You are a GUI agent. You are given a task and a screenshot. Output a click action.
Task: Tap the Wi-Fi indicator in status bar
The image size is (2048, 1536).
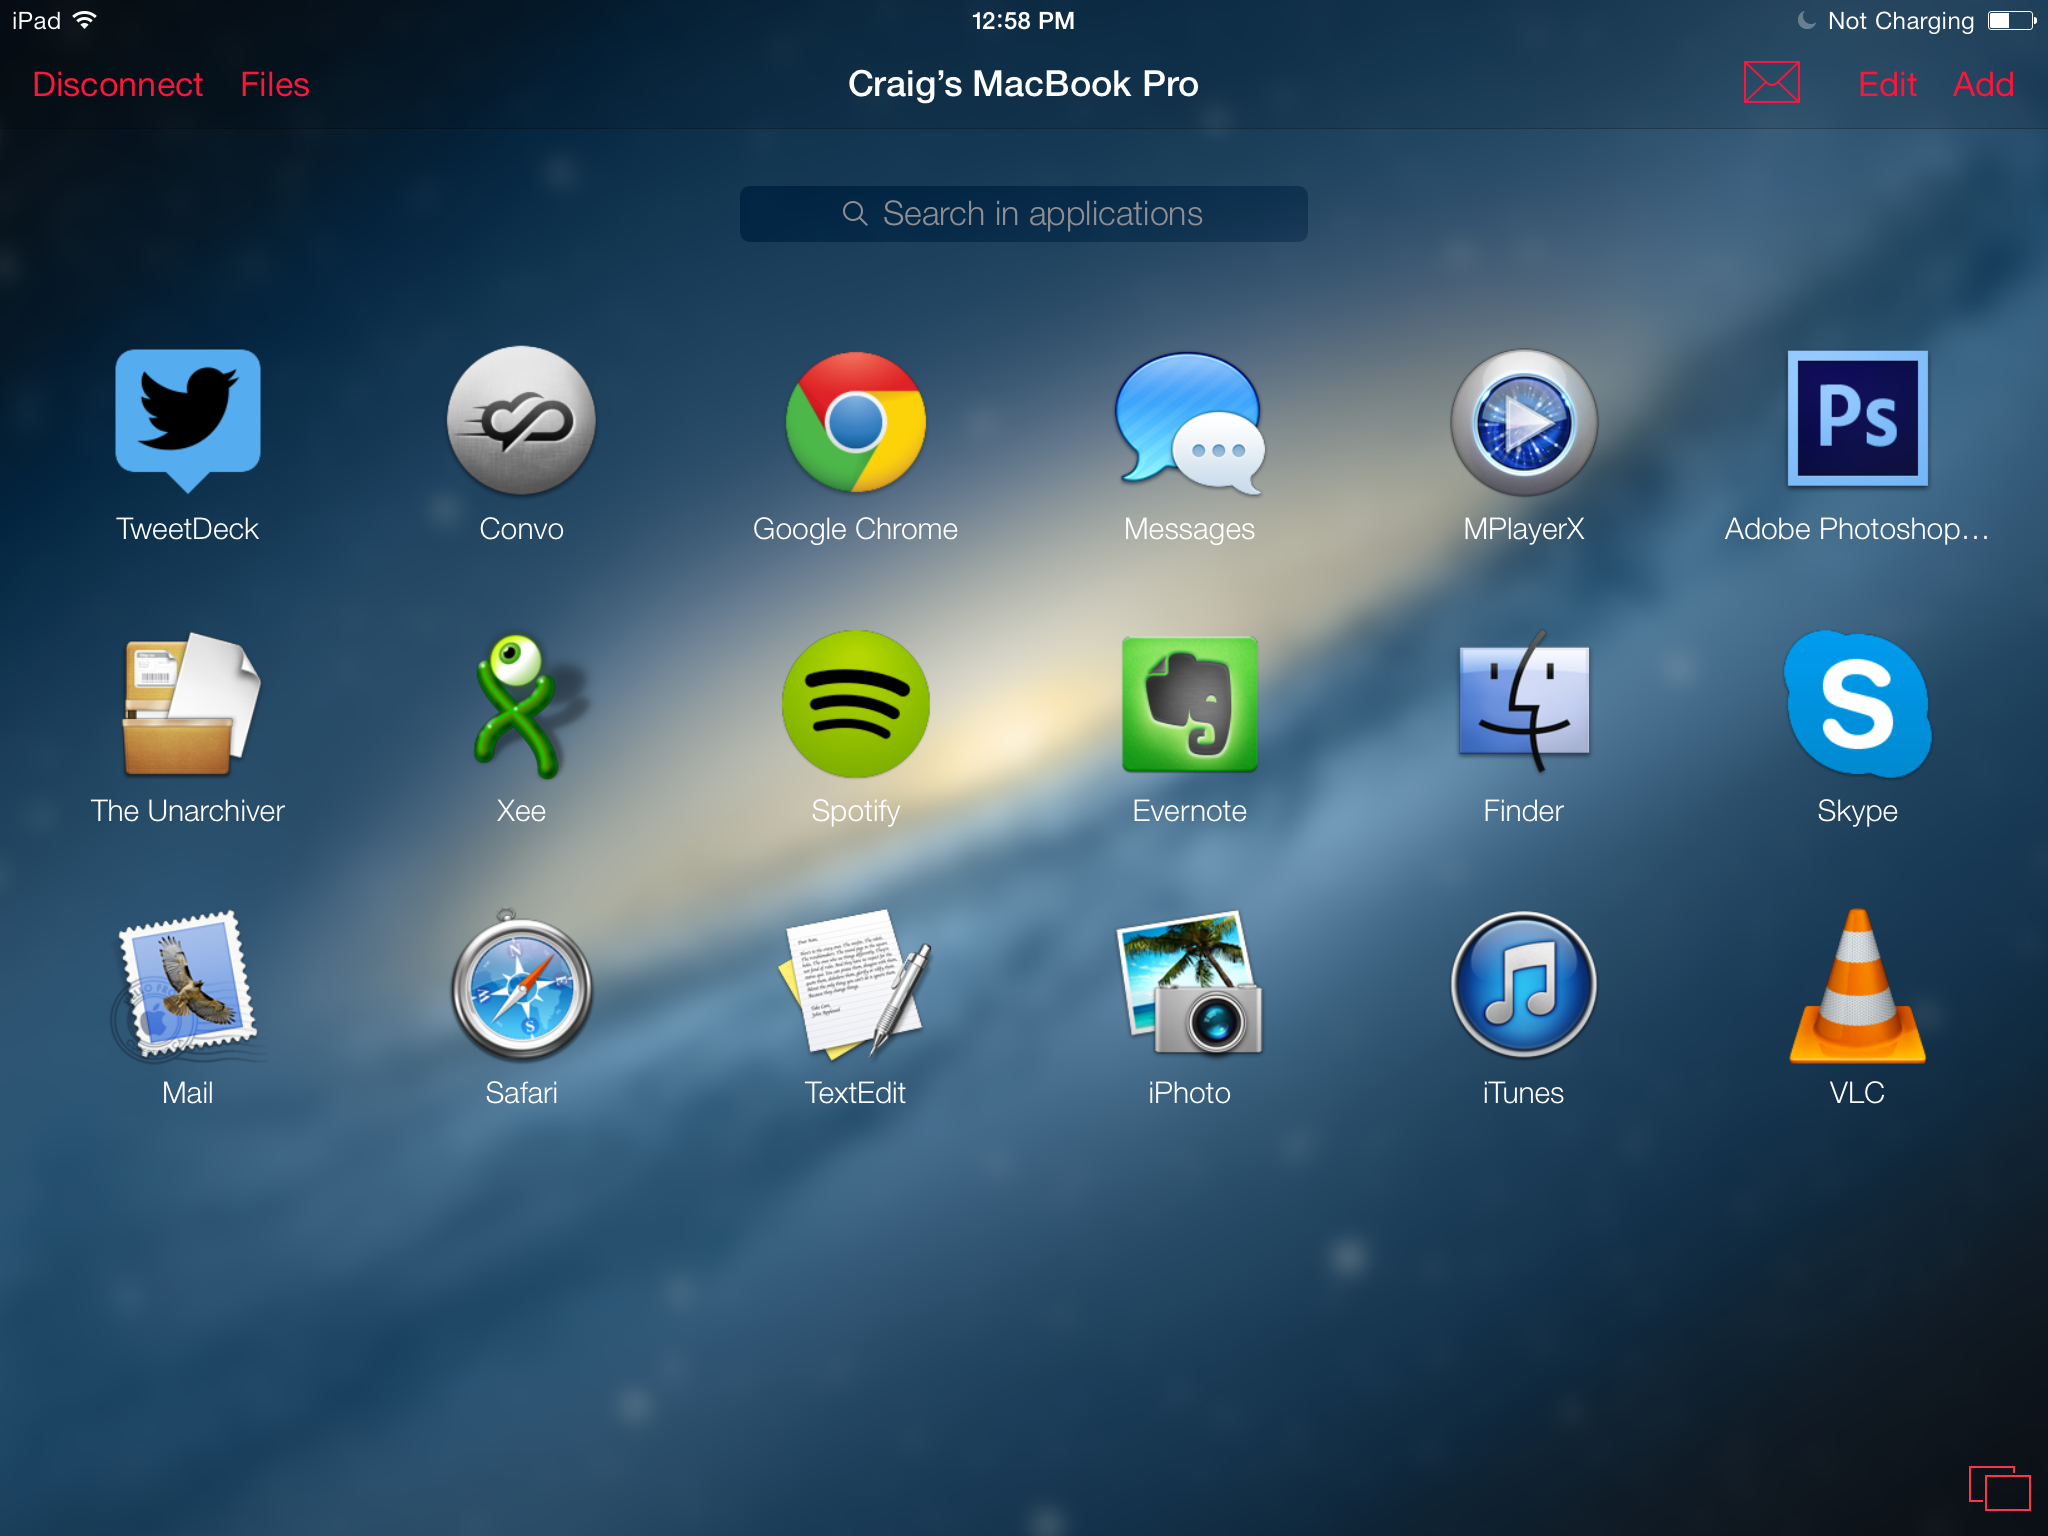coord(85,20)
